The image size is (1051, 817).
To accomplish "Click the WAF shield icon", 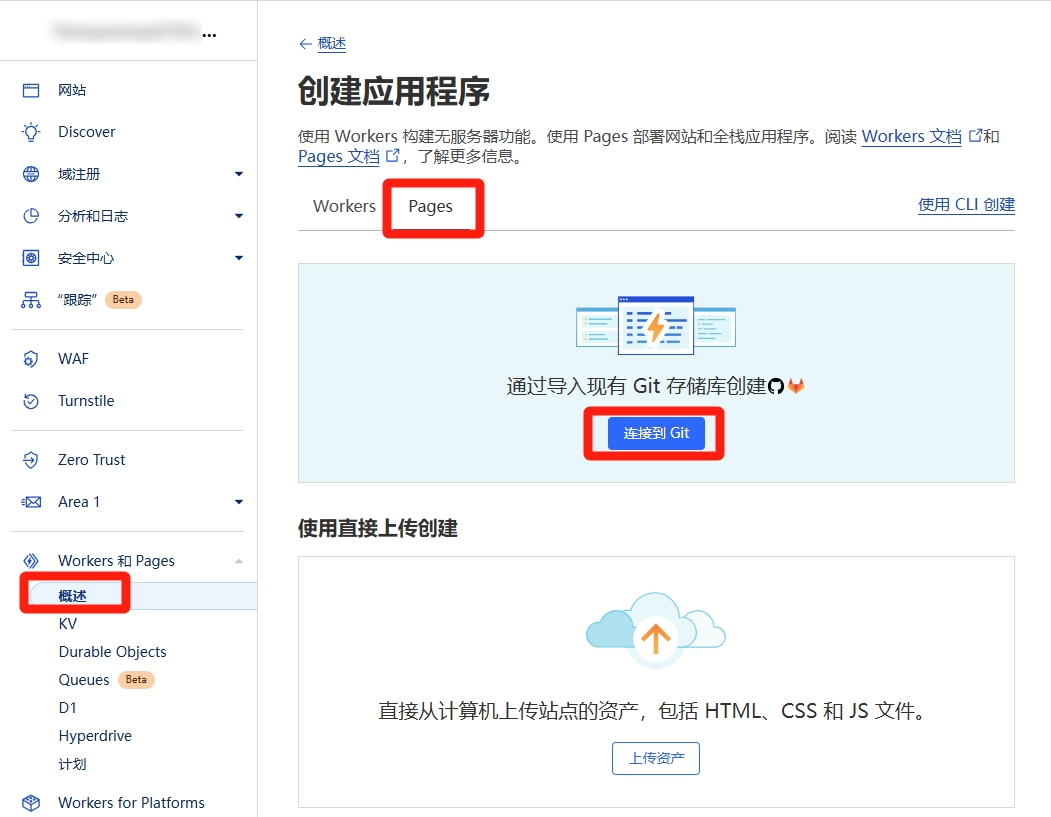I will pos(31,359).
